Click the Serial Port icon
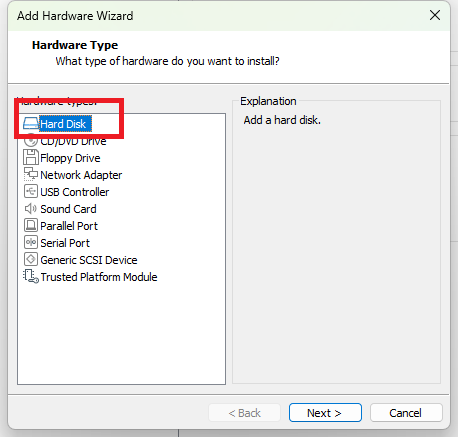The height and width of the screenshot is (437, 458). (31, 242)
